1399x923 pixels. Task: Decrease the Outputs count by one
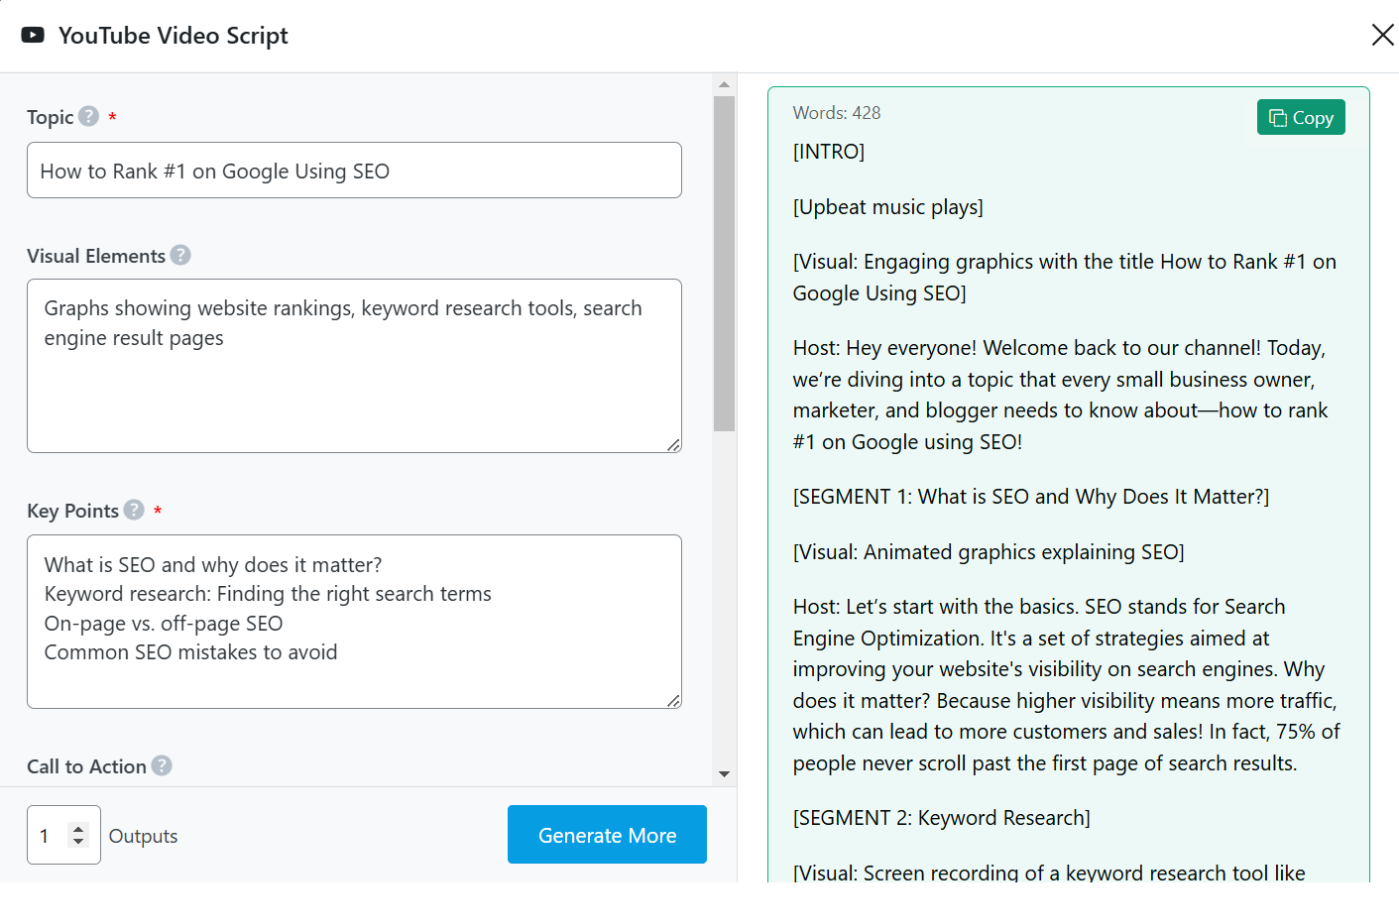[78, 841]
